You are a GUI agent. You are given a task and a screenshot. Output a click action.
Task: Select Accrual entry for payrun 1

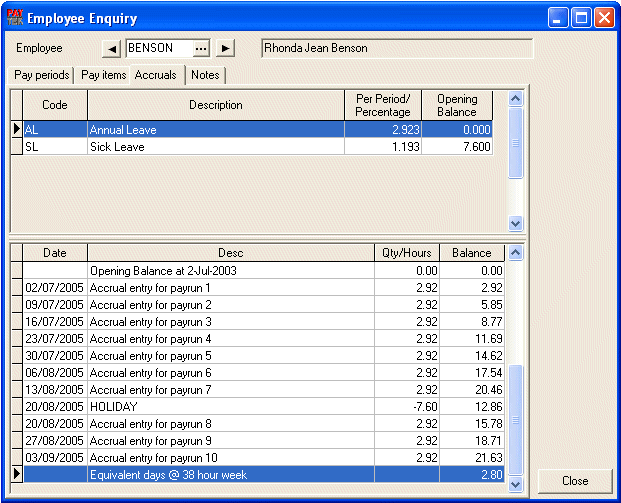click(258, 288)
